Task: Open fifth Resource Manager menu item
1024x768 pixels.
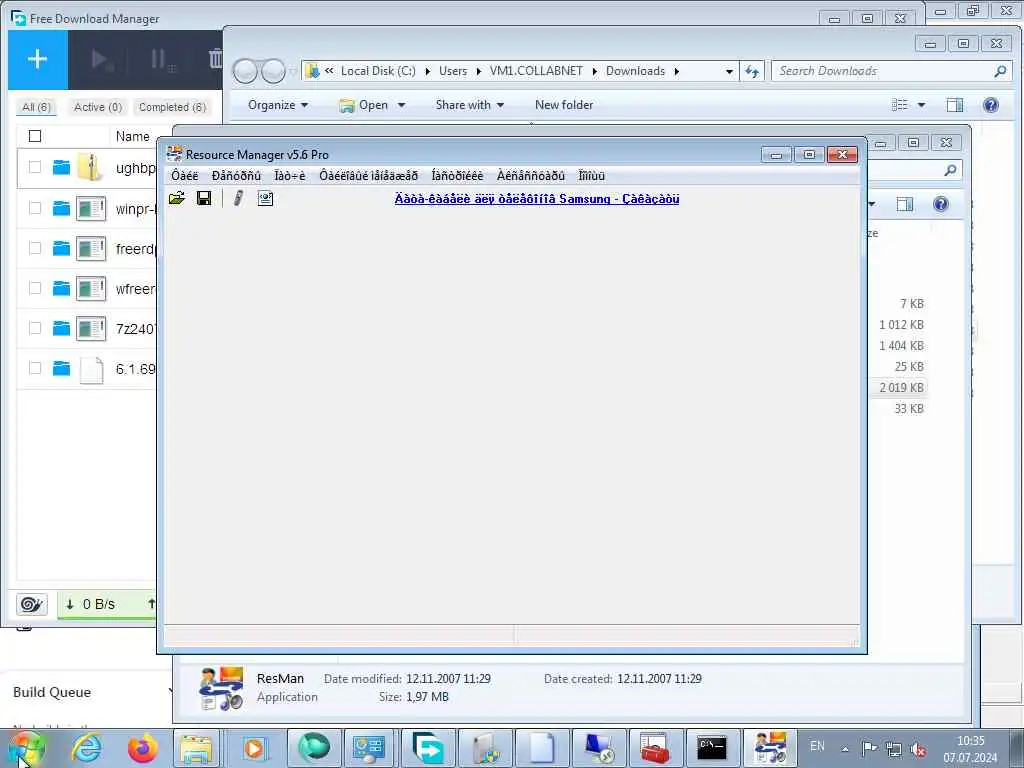Action: coord(457,176)
